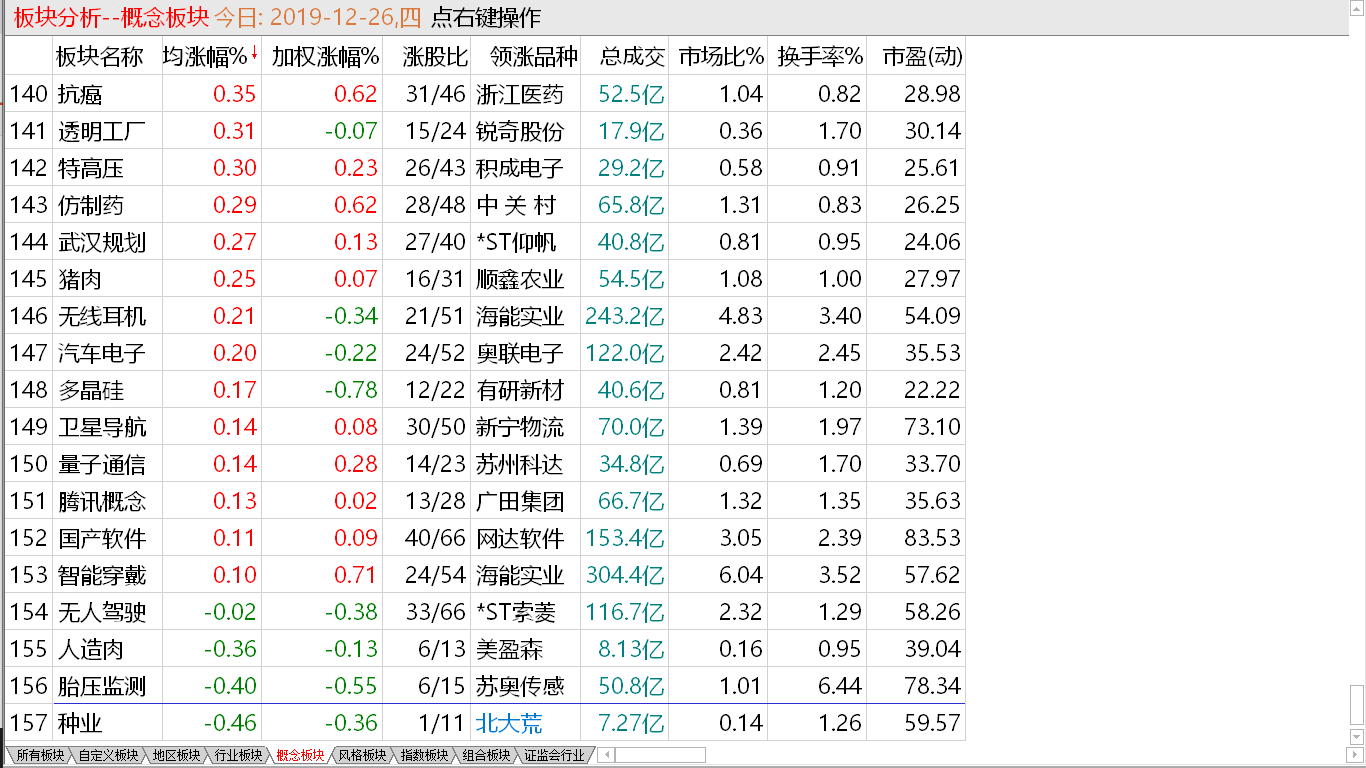The height and width of the screenshot is (768, 1366).
Task: Click the horizontal scrollbar left arrow
Action: tap(605, 755)
